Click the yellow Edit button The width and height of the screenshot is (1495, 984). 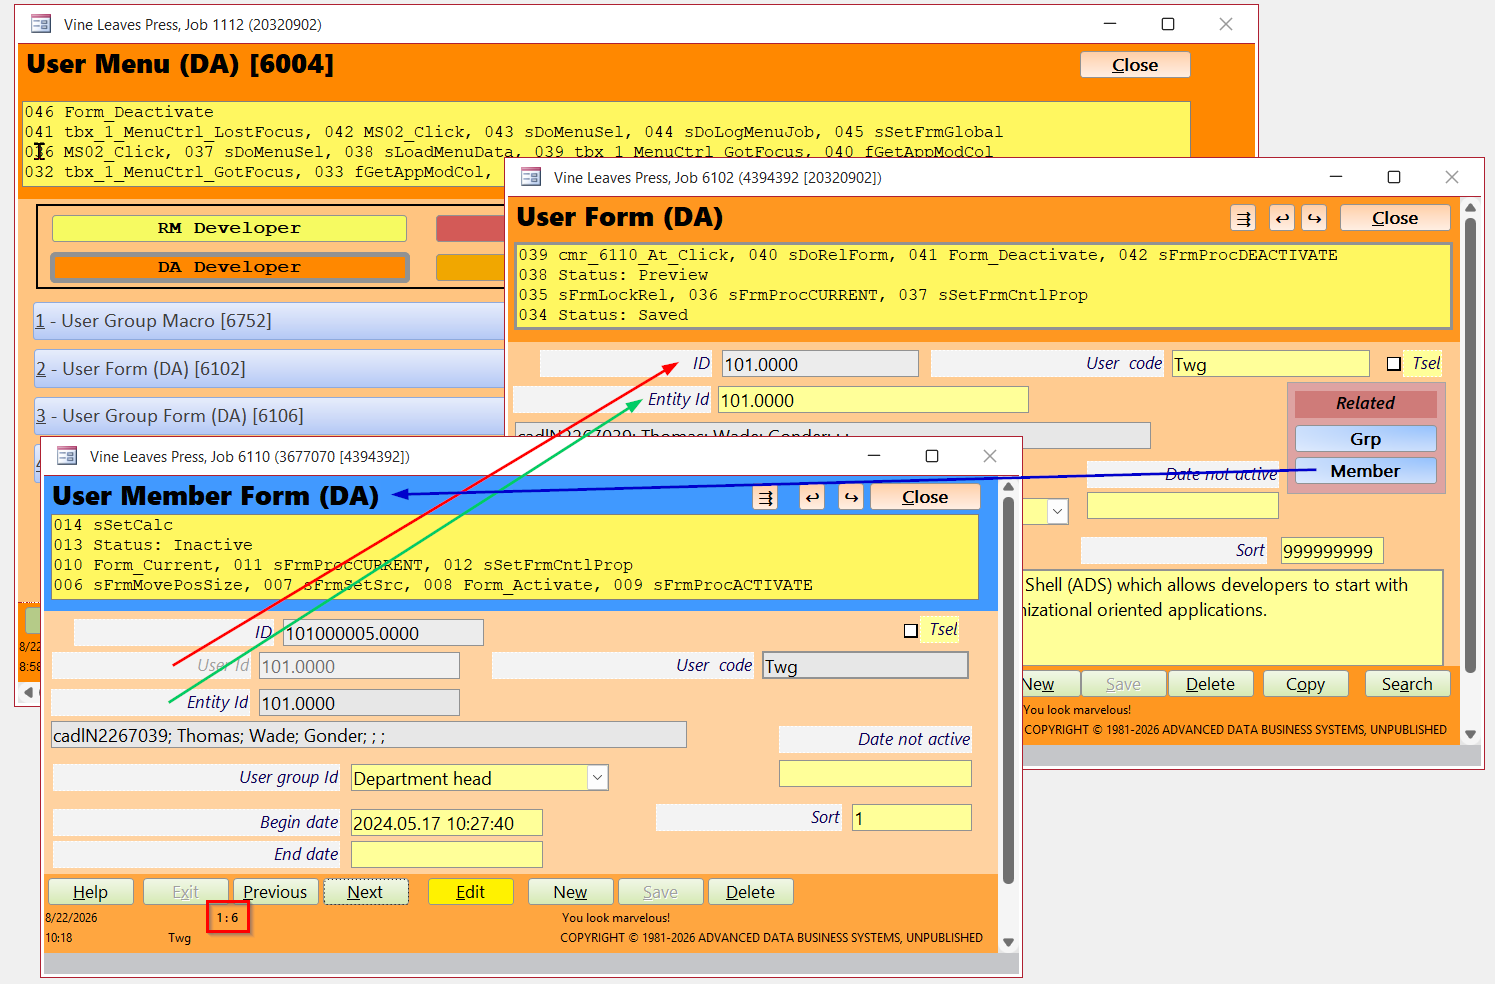point(470,892)
